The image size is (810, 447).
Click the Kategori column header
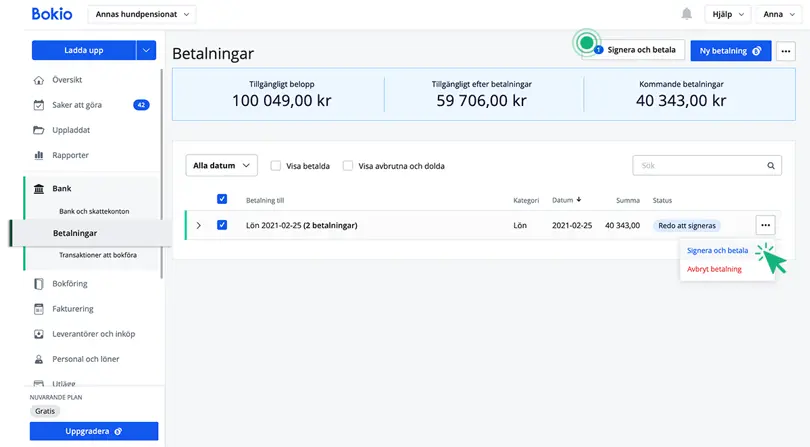526,200
